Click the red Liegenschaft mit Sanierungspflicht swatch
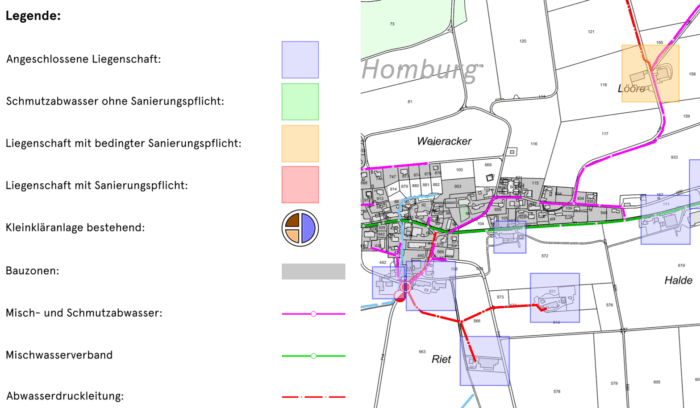Screen dimensions: 700x408 tap(300, 185)
